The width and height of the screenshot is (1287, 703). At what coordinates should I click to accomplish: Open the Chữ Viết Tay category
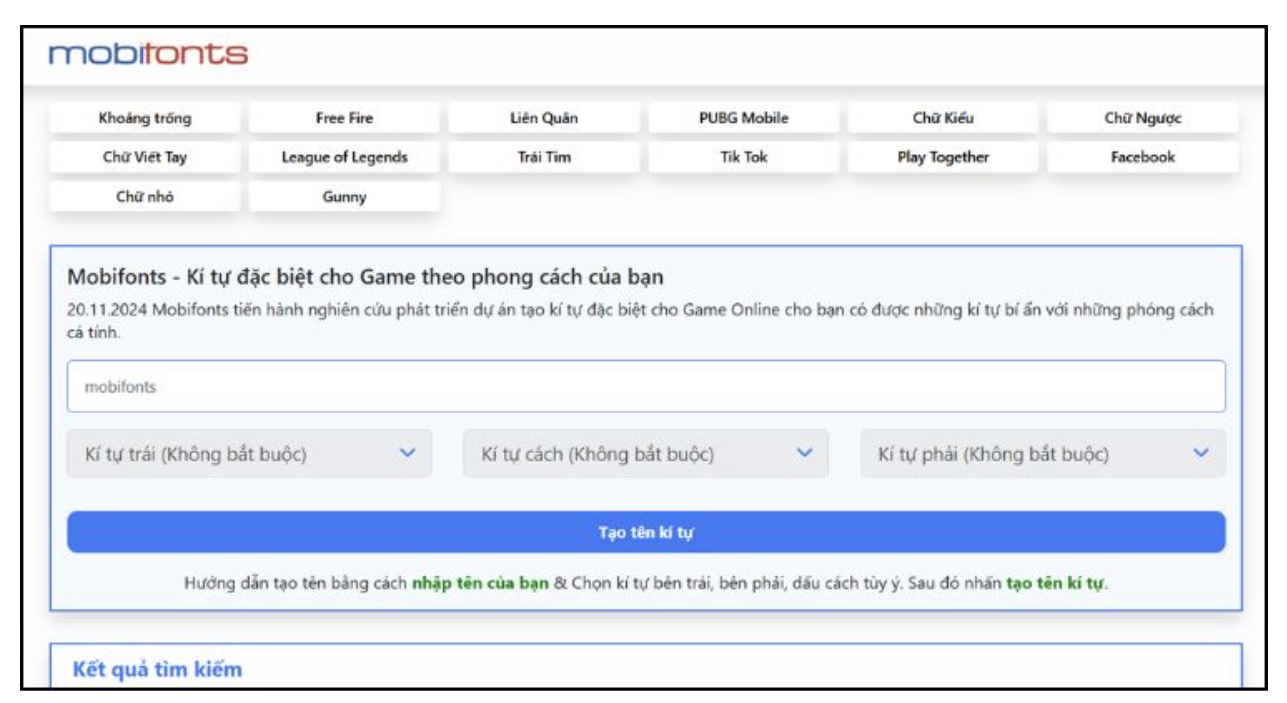pyautogui.click(x=145, y=157)
